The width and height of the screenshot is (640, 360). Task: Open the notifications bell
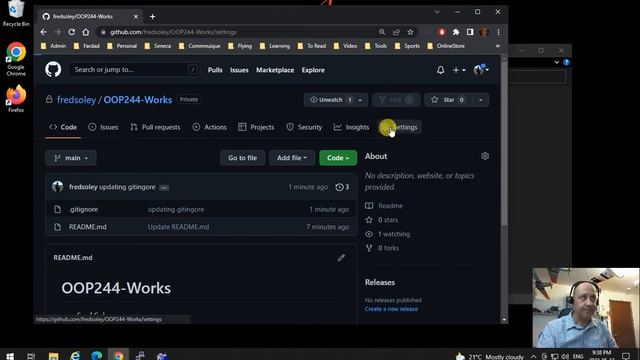[440, 70]
